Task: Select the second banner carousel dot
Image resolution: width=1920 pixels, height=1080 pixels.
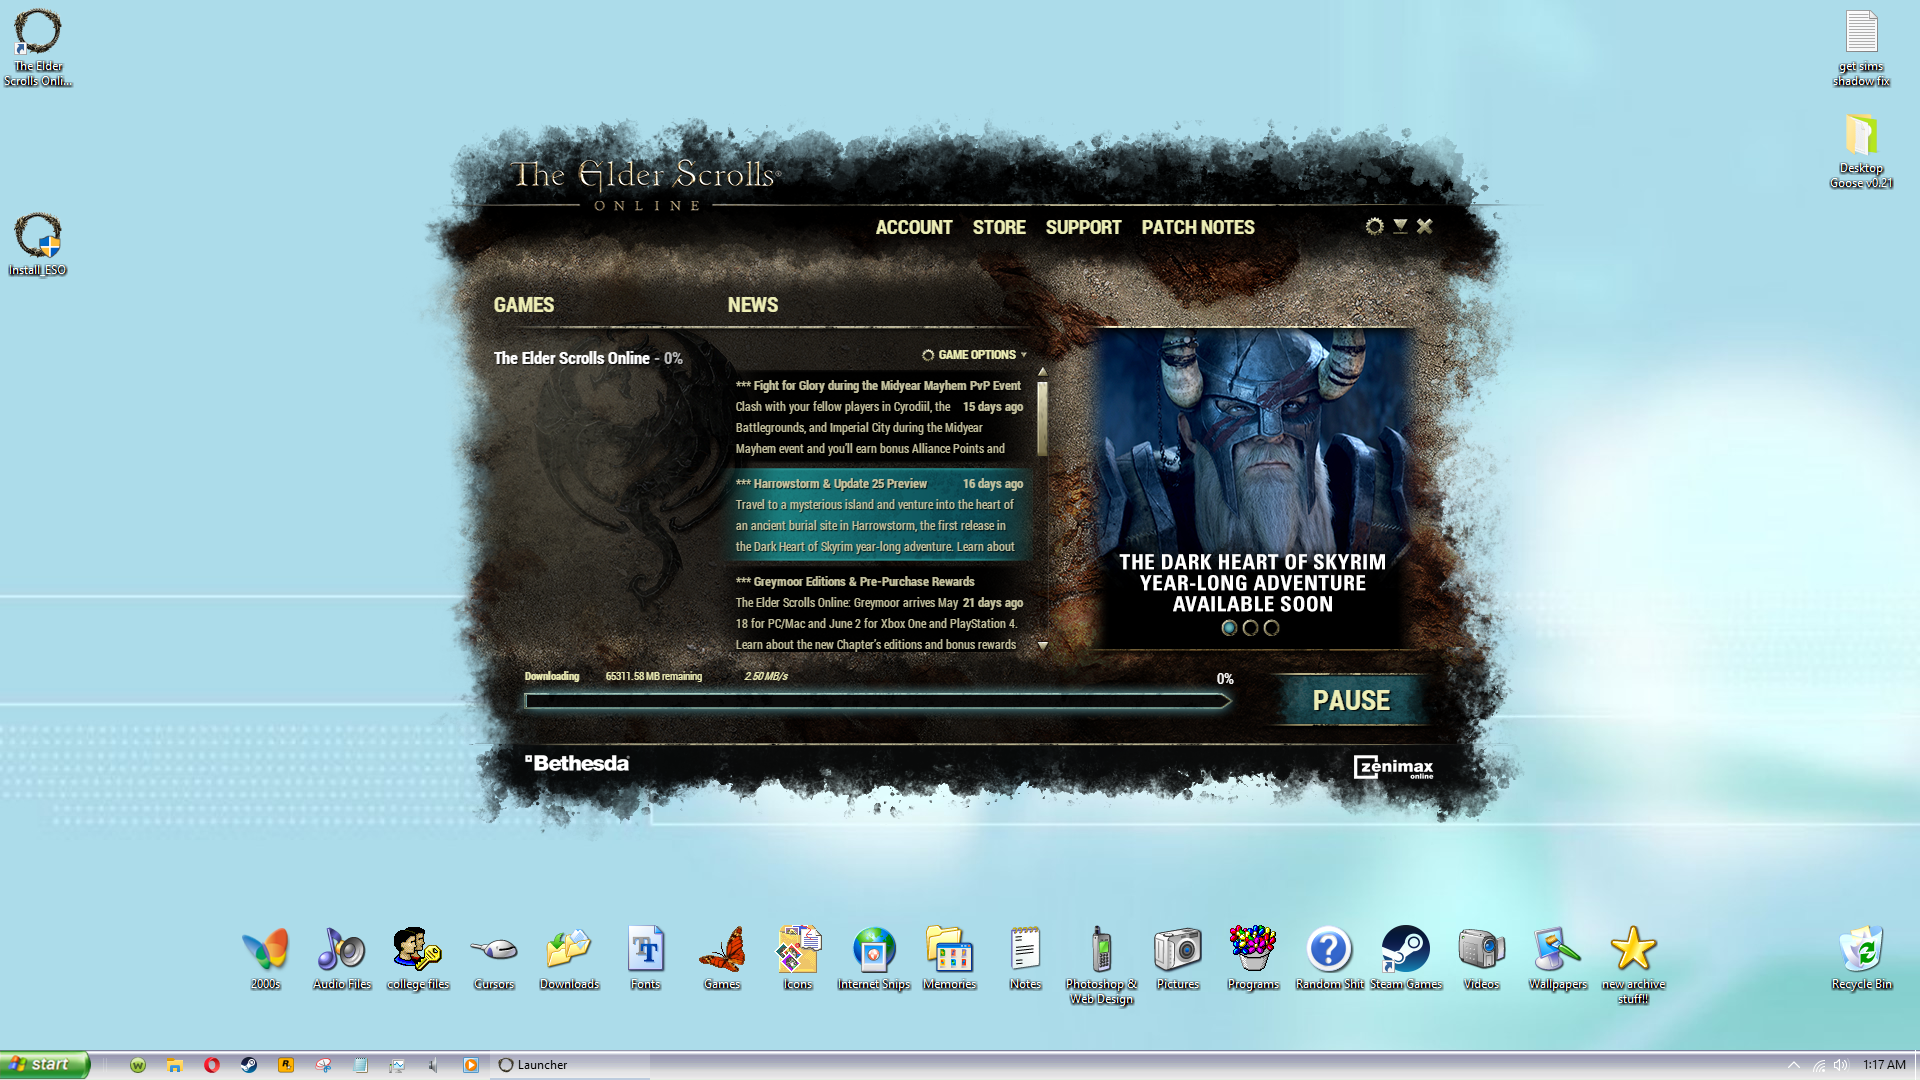Action: 1250,628
